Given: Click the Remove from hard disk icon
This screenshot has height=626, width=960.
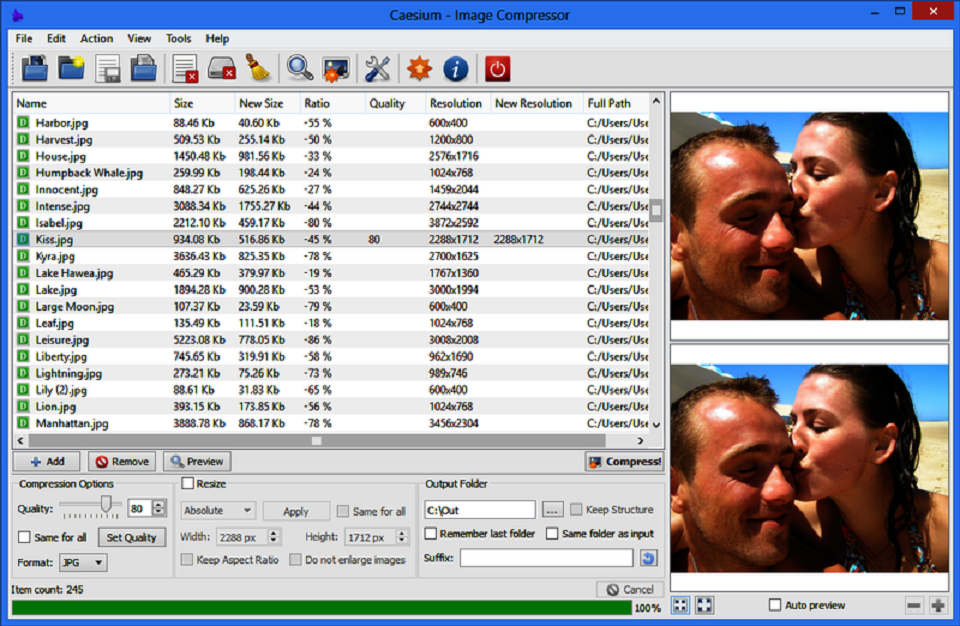Looking at the screenshot, I should click(222, 69).
